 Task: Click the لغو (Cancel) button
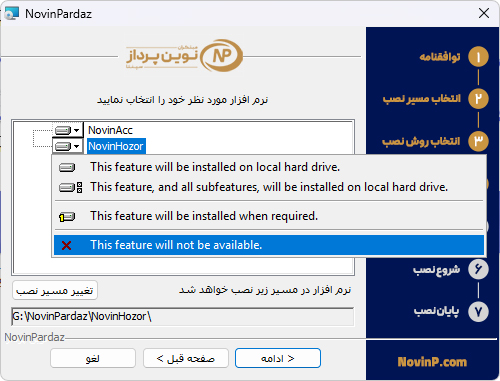tap(93, 358)
